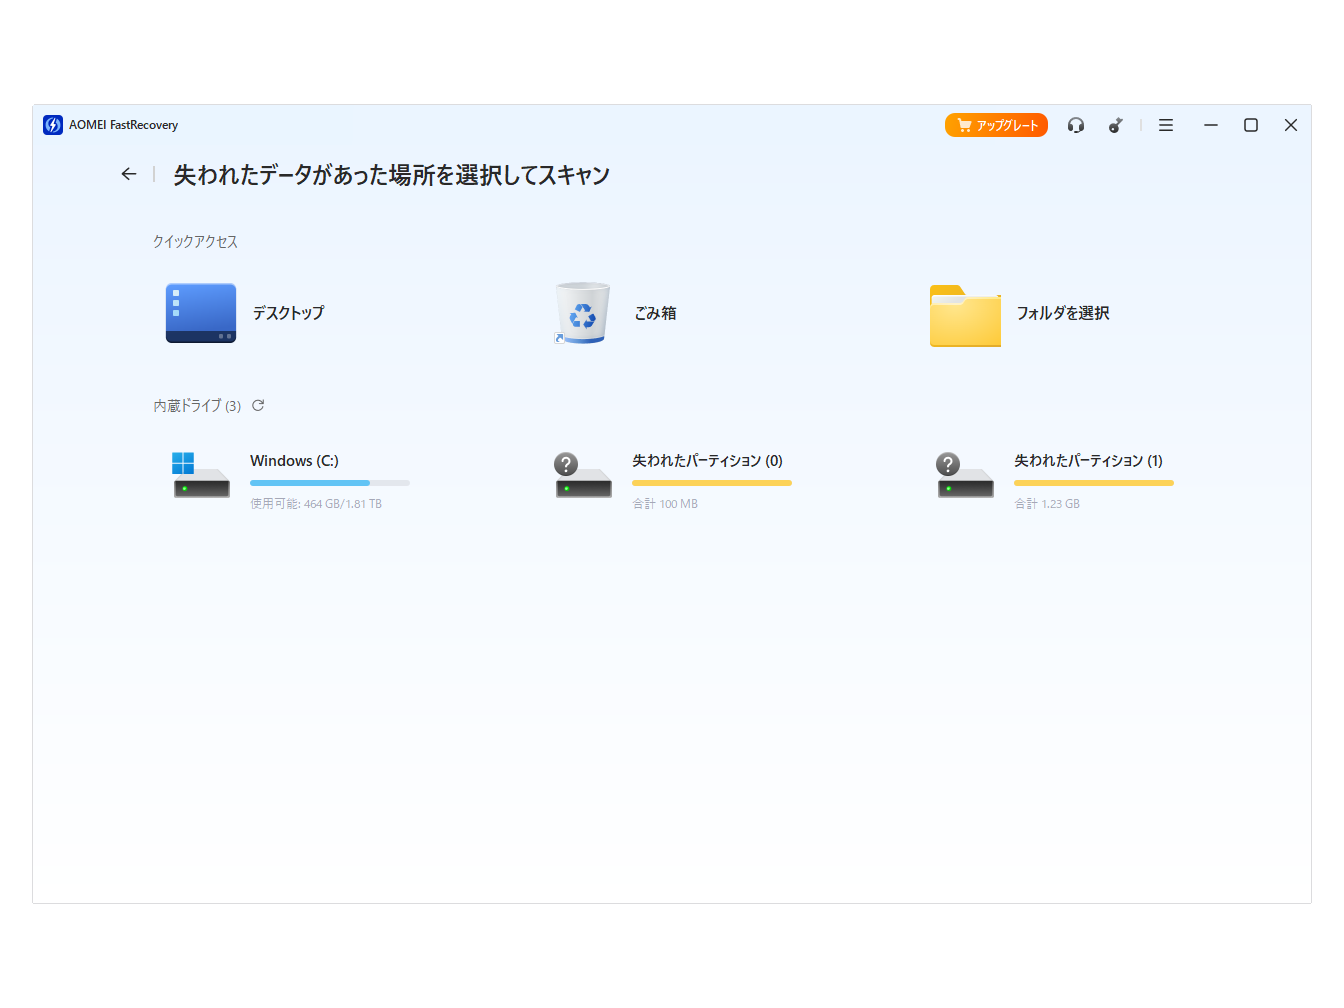The image size is (1344, 1008).
Task: Click the 失われたパーティション (1) label
Action: [1088, 461]
